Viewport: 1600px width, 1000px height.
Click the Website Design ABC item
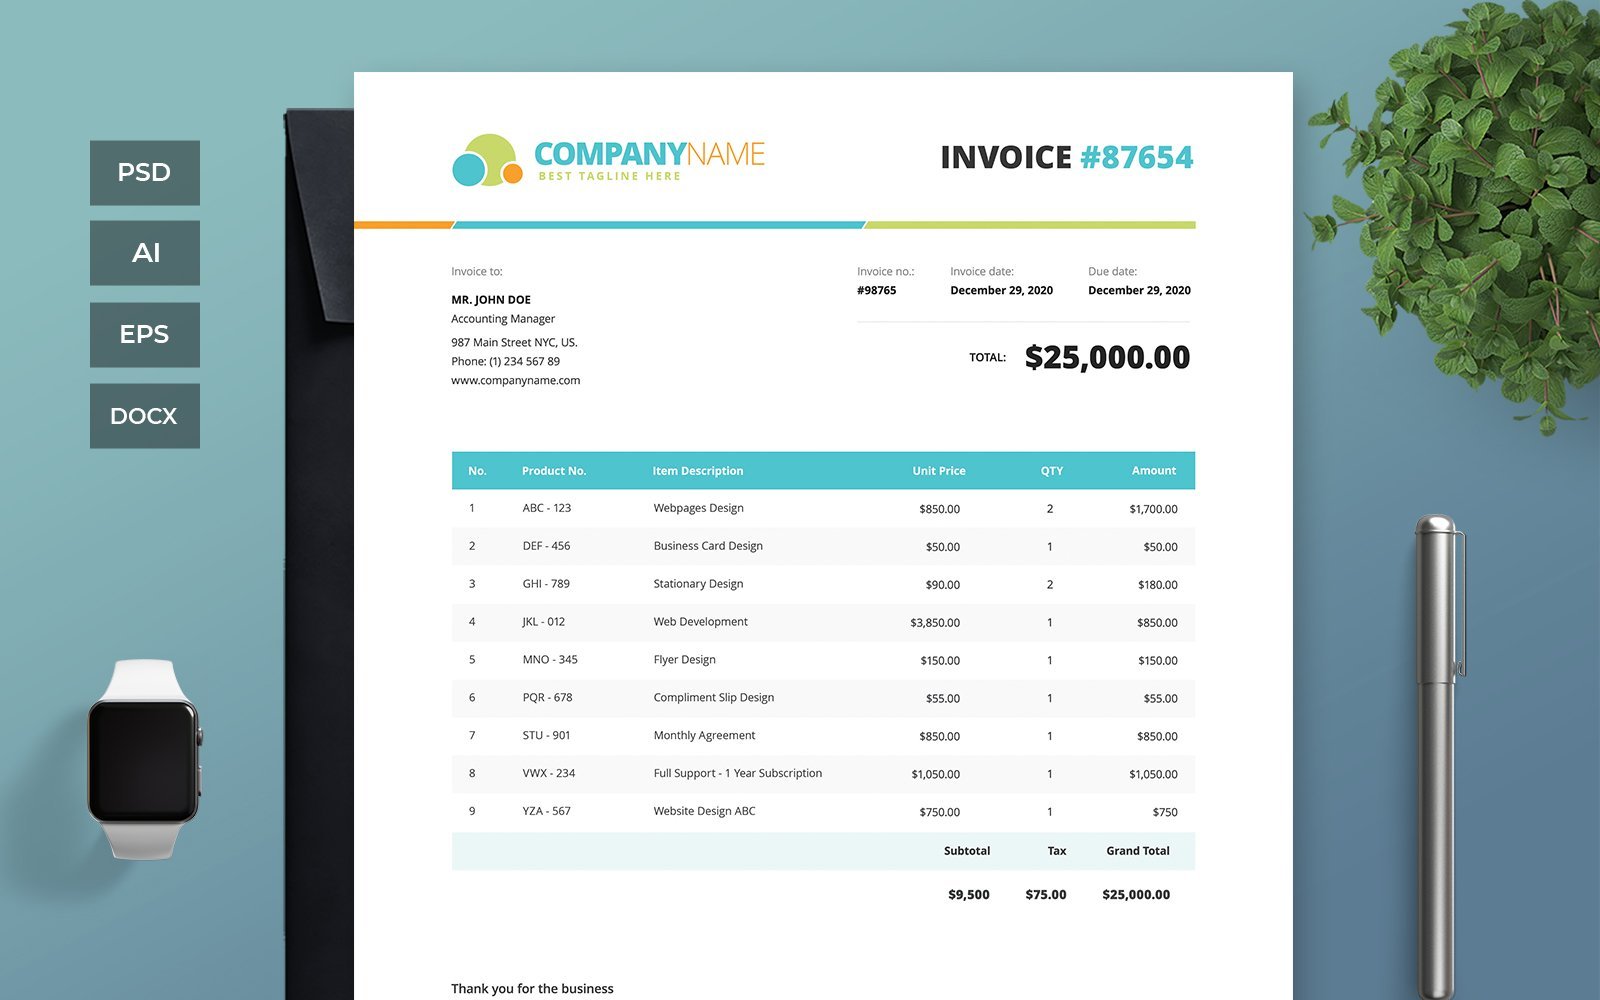(705, 812)
